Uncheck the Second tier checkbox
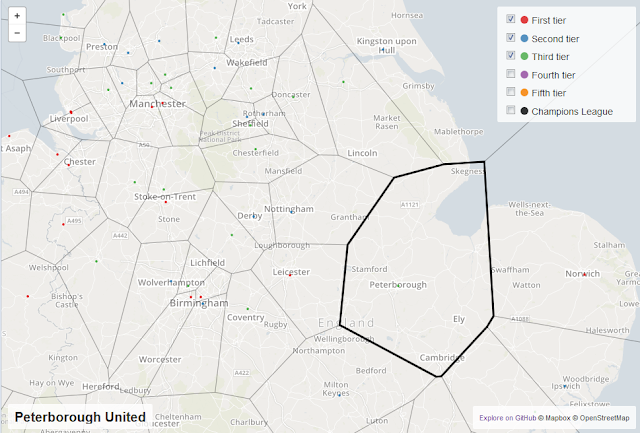 [x=510, y=38]
